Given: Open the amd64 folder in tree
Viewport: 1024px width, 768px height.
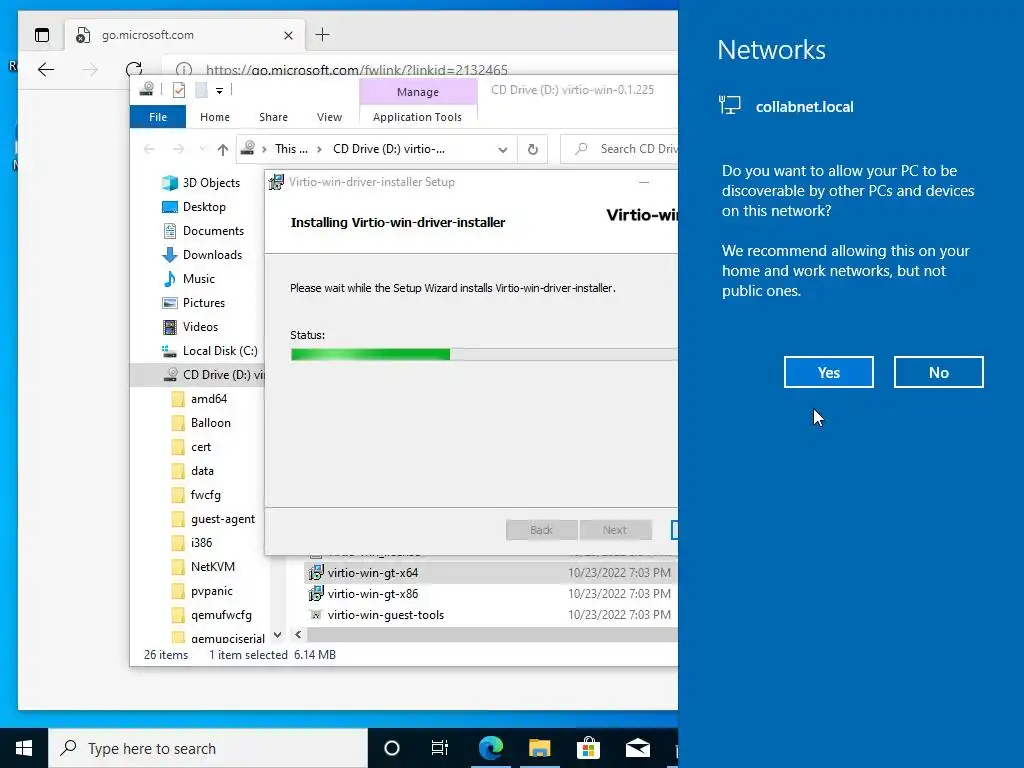Looking at the screenshot, I should point(199,399).
